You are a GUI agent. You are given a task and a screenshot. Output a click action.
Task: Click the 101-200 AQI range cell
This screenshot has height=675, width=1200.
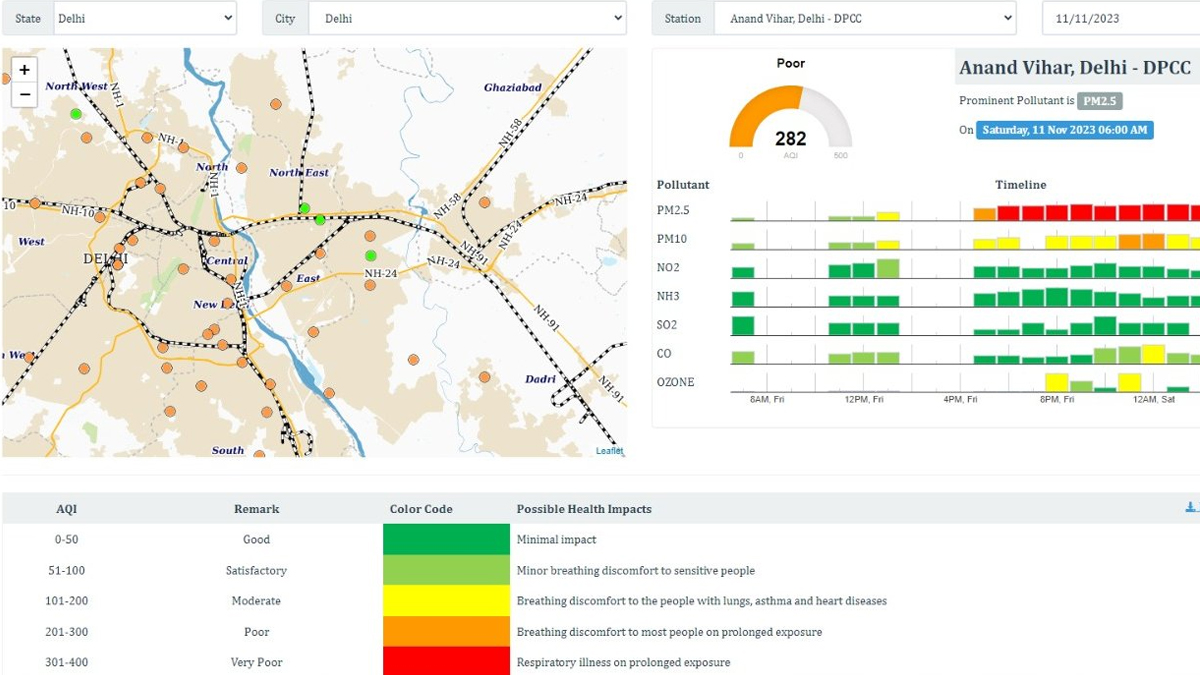click(66, 601)
